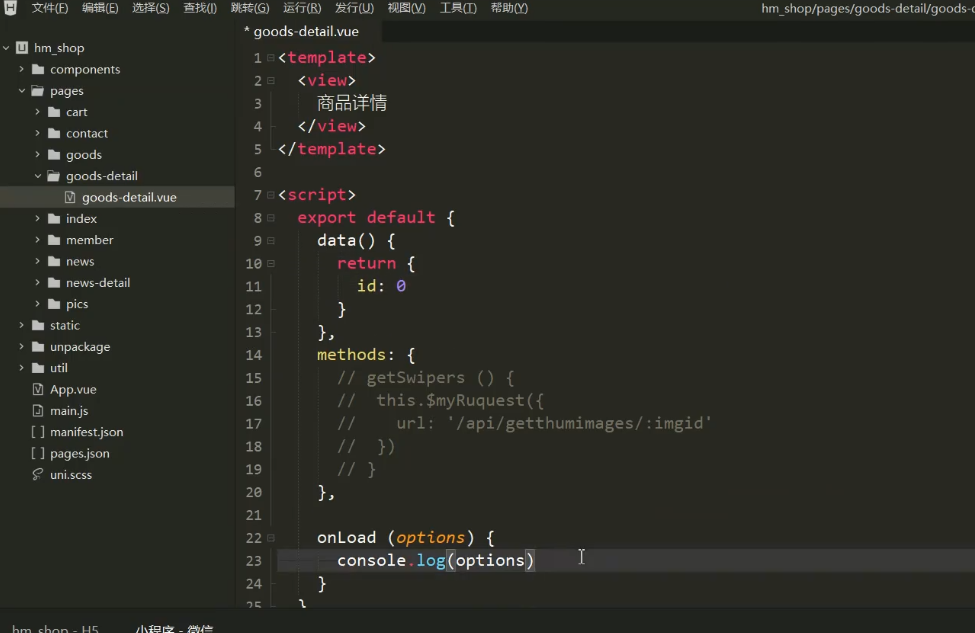Open the 帮助(Y) menu
This screenshot has height=633, width=975.
click(509, 8)
